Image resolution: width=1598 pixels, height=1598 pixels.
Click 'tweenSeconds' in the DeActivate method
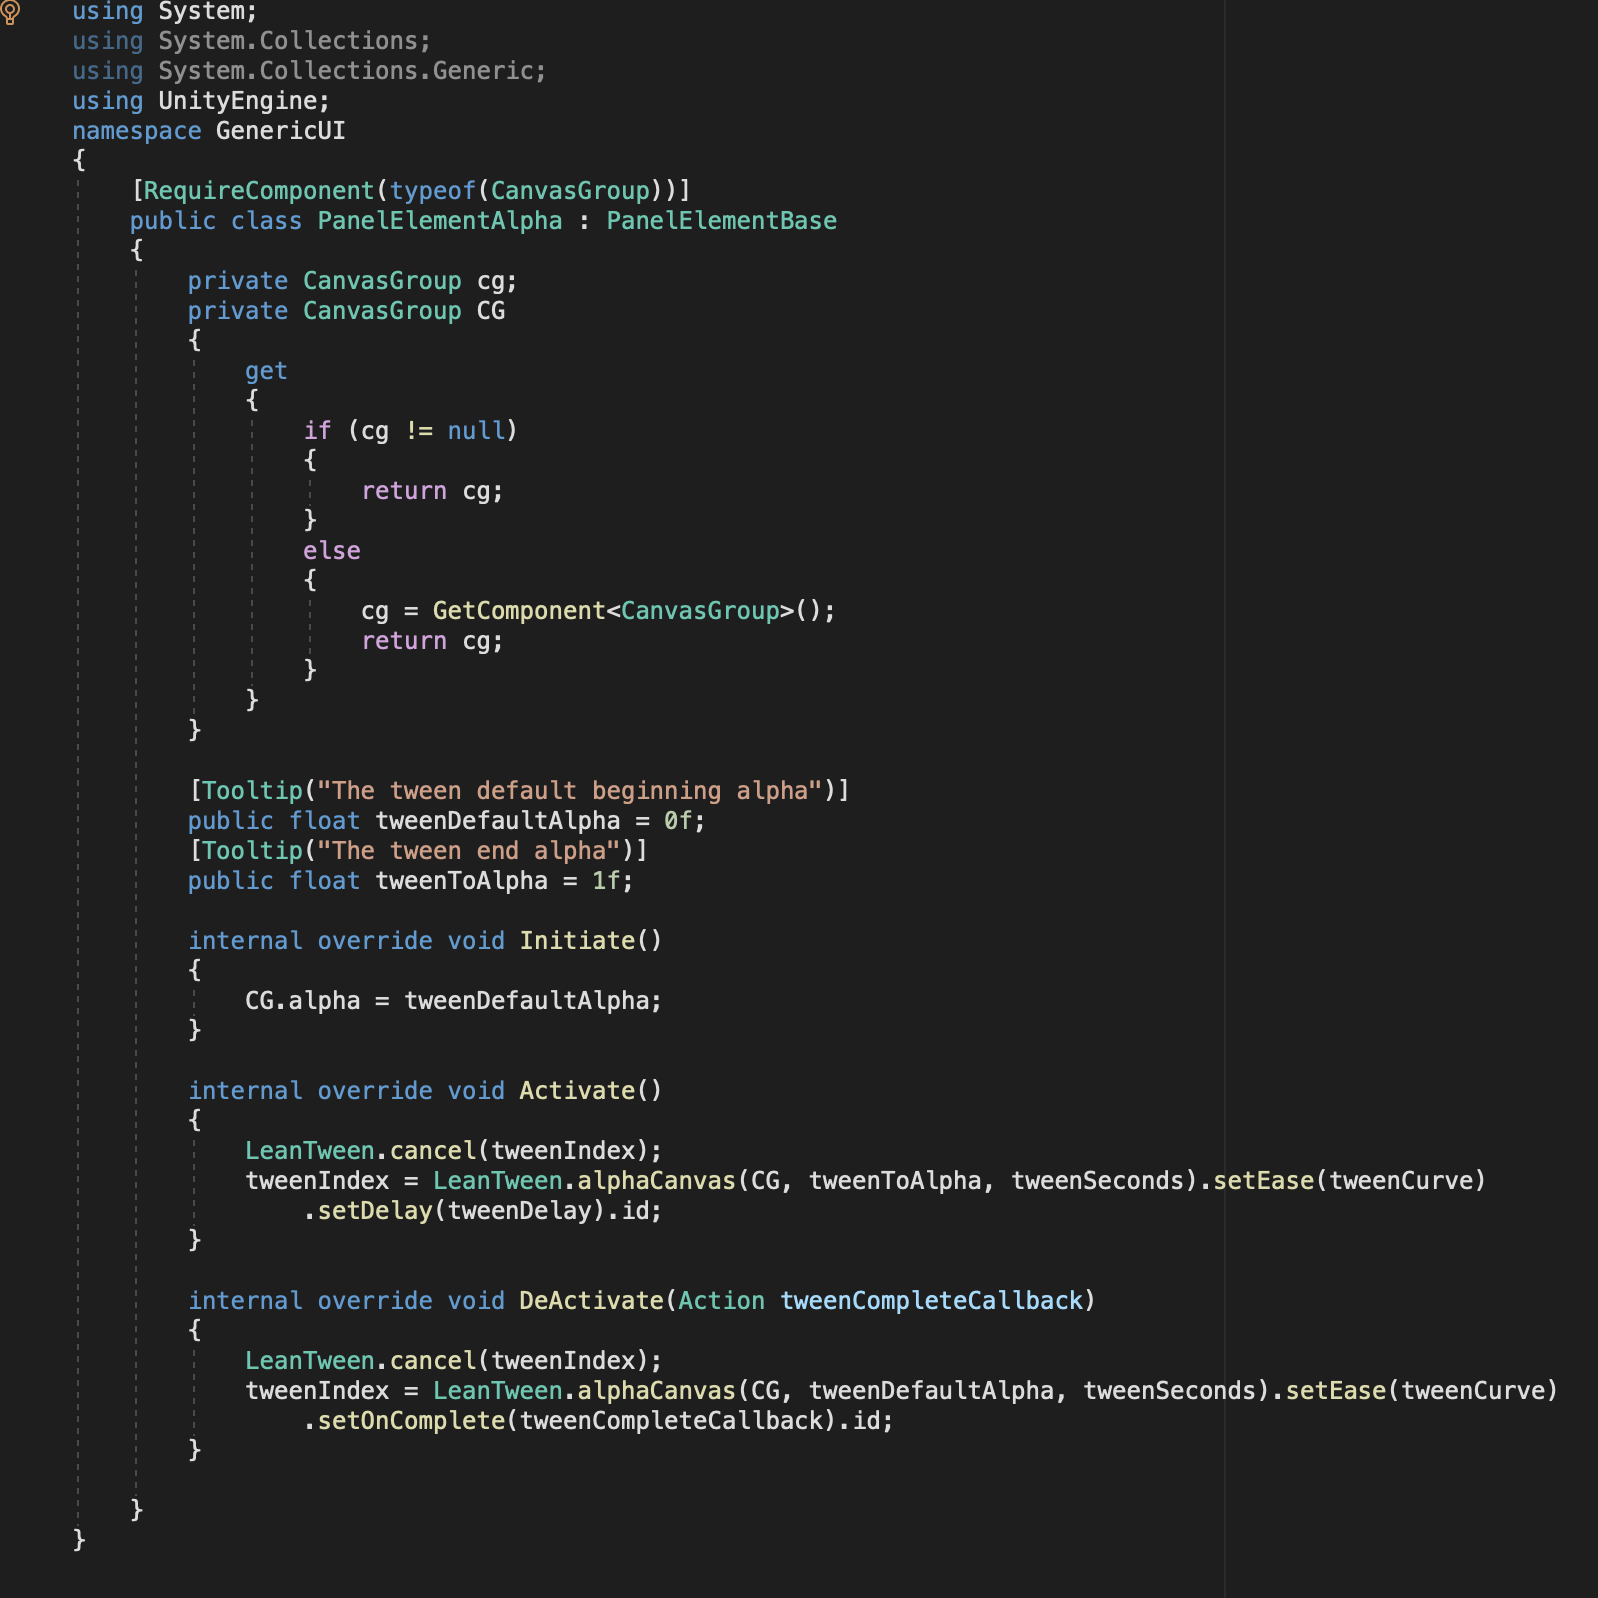[x=1170, y=1391]
